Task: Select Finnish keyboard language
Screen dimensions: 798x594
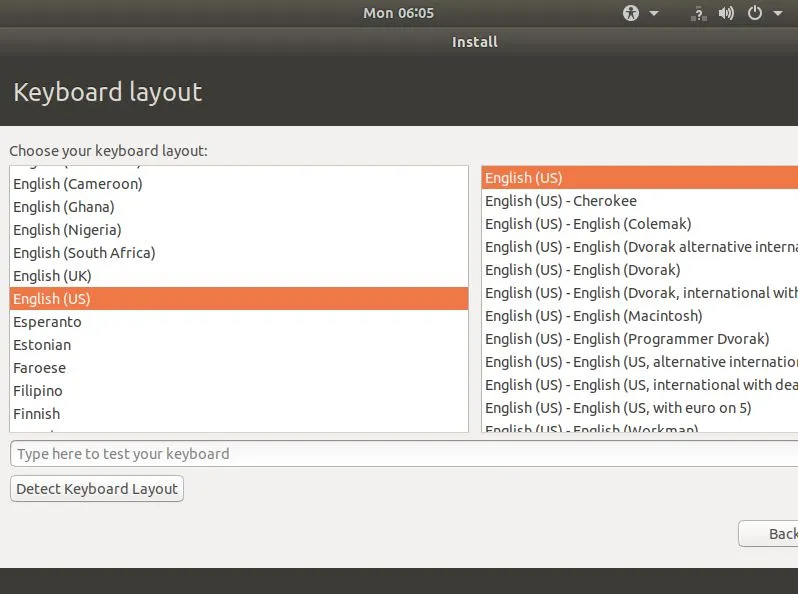Action: tap(37, 414)
